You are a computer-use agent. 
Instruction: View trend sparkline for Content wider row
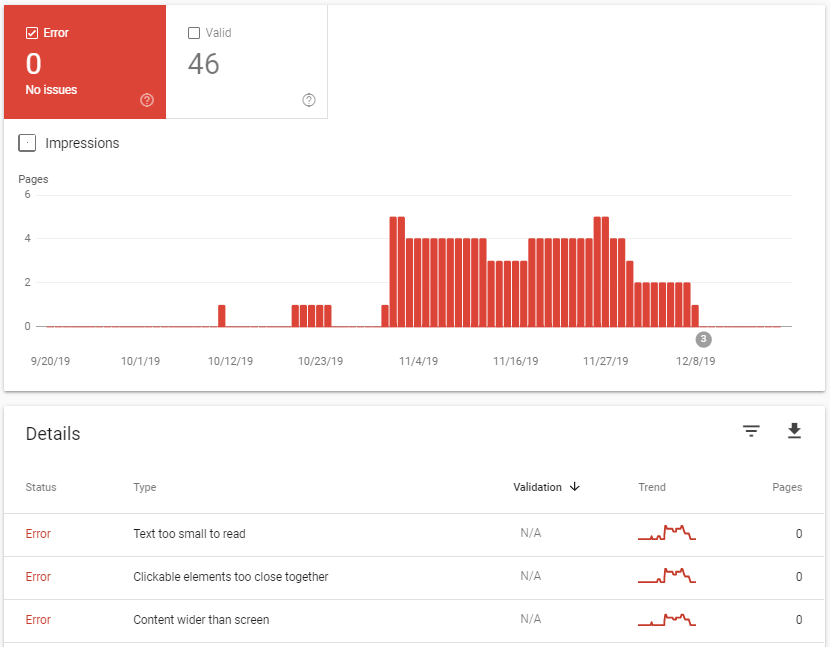point(666,619)
